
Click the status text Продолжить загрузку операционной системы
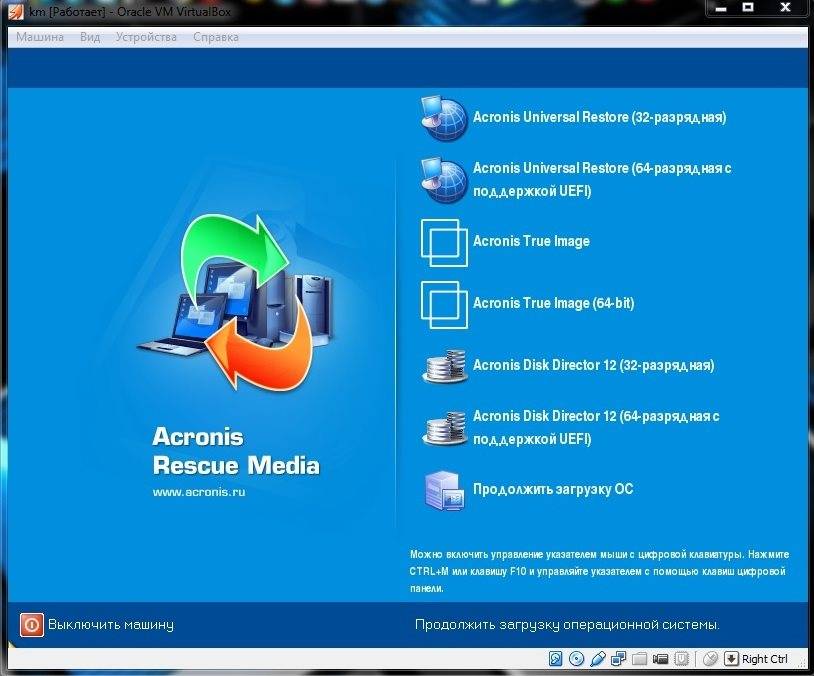pos(567,625)
